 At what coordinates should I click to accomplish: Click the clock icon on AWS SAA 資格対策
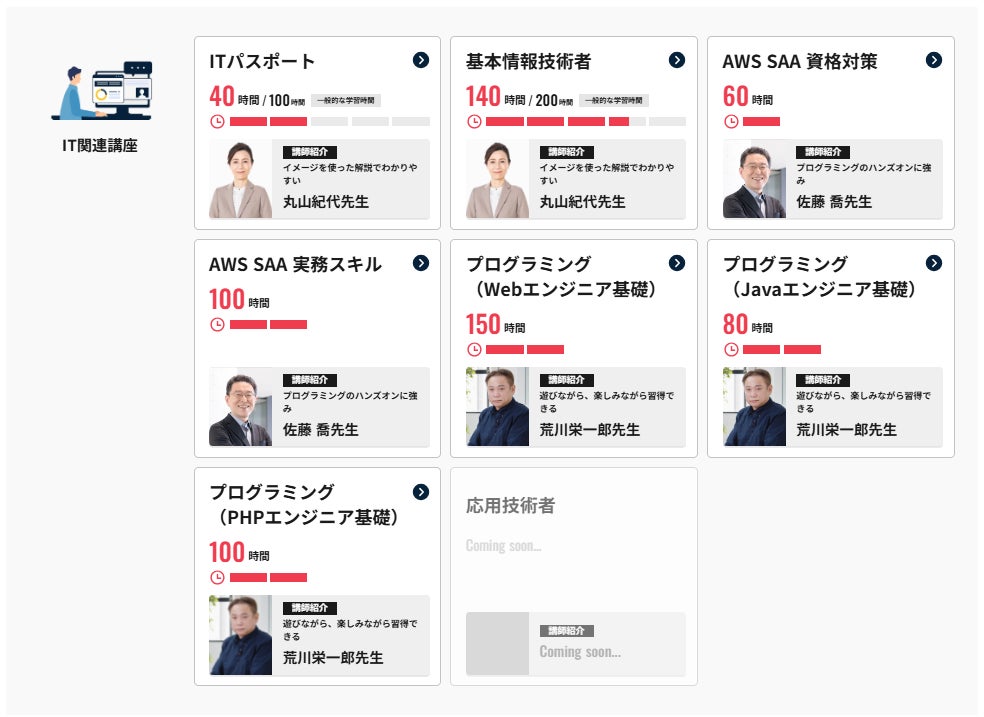coord(731,121)
